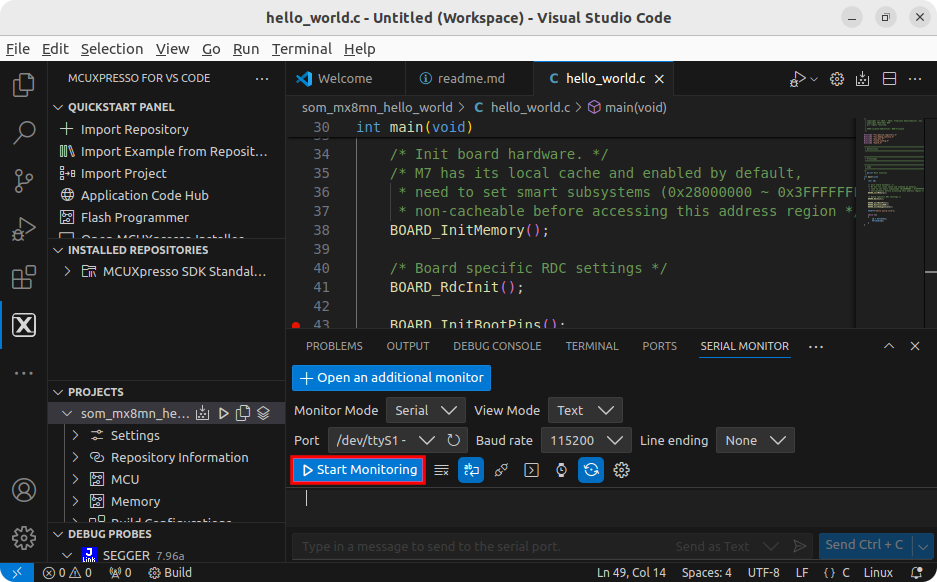Toggle timestamp display in serial monitor
The height and width of the screenshot is (582, 937).
click(561, 470)
